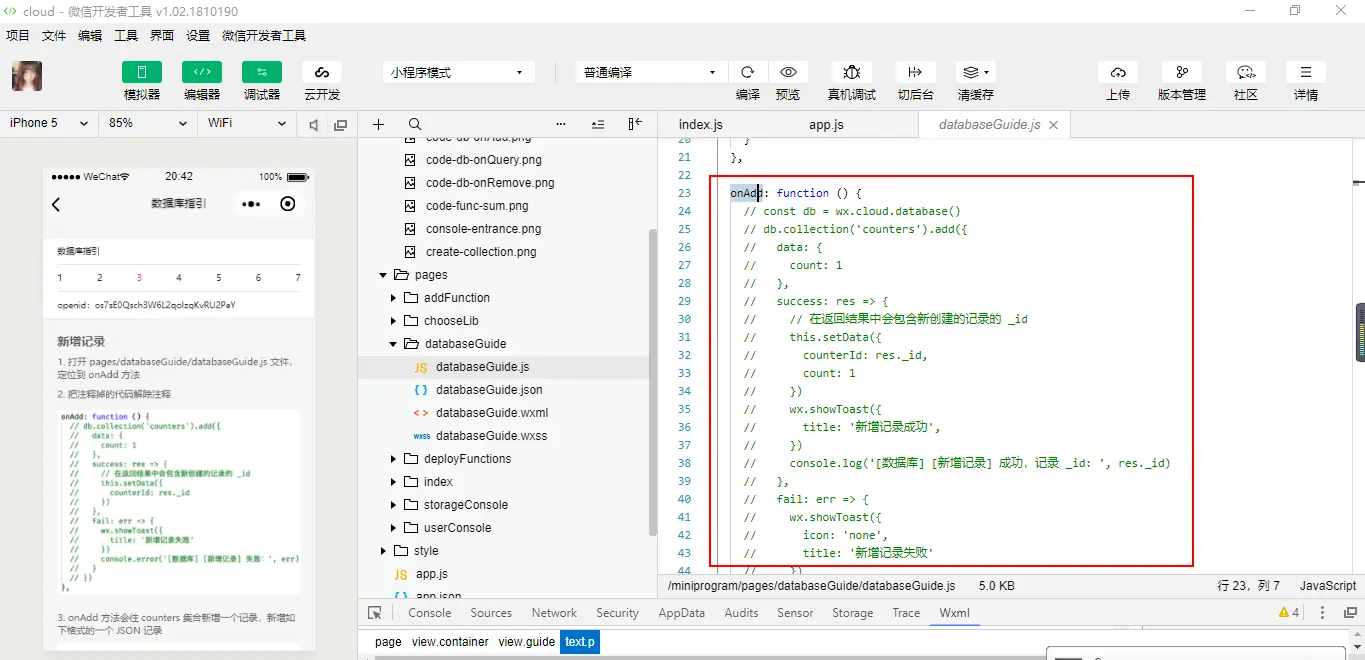Click the file search magnifier icon
This screenshot has width=1365, height=660.
415,124
